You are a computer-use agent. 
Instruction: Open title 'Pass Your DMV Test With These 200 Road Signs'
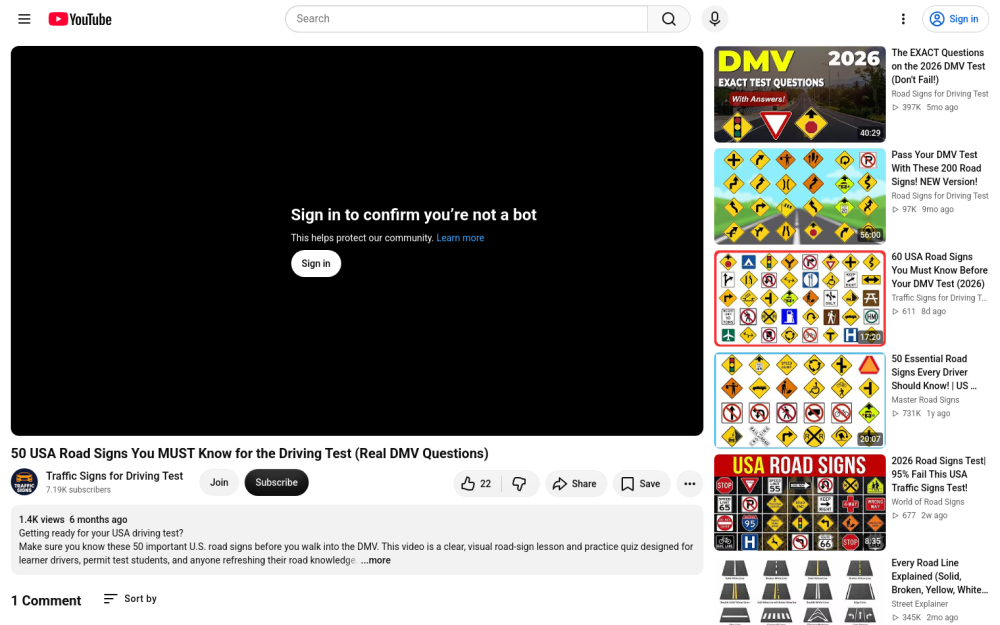pos(936,168)
